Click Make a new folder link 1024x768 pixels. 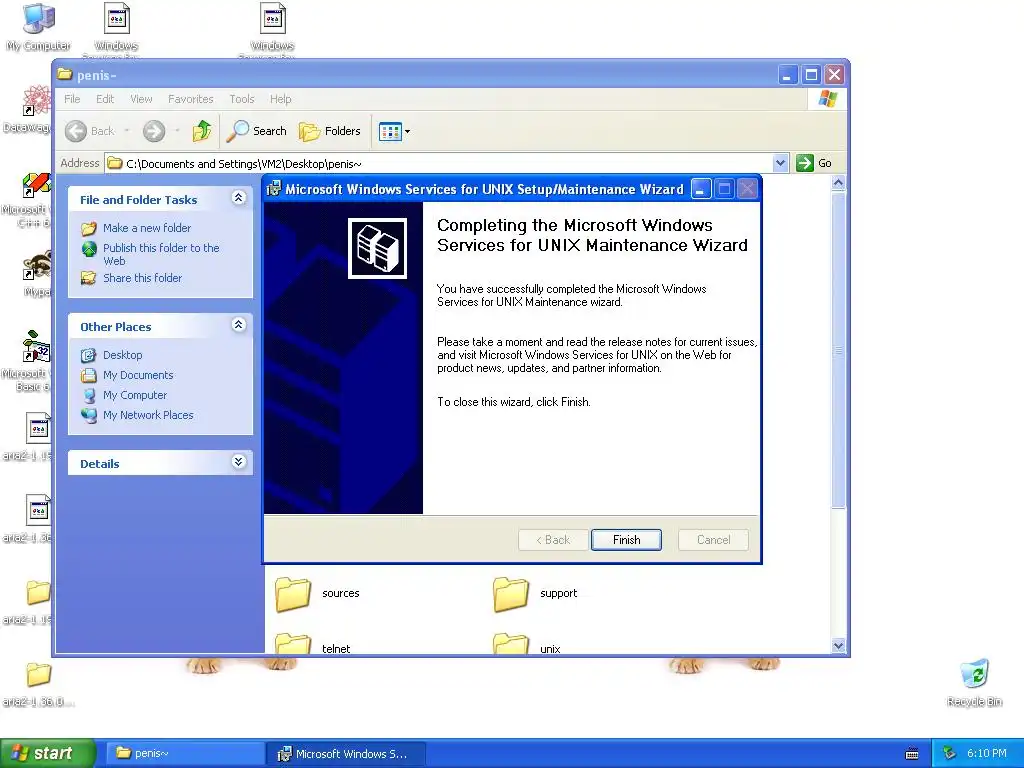(x=147, y=228)
